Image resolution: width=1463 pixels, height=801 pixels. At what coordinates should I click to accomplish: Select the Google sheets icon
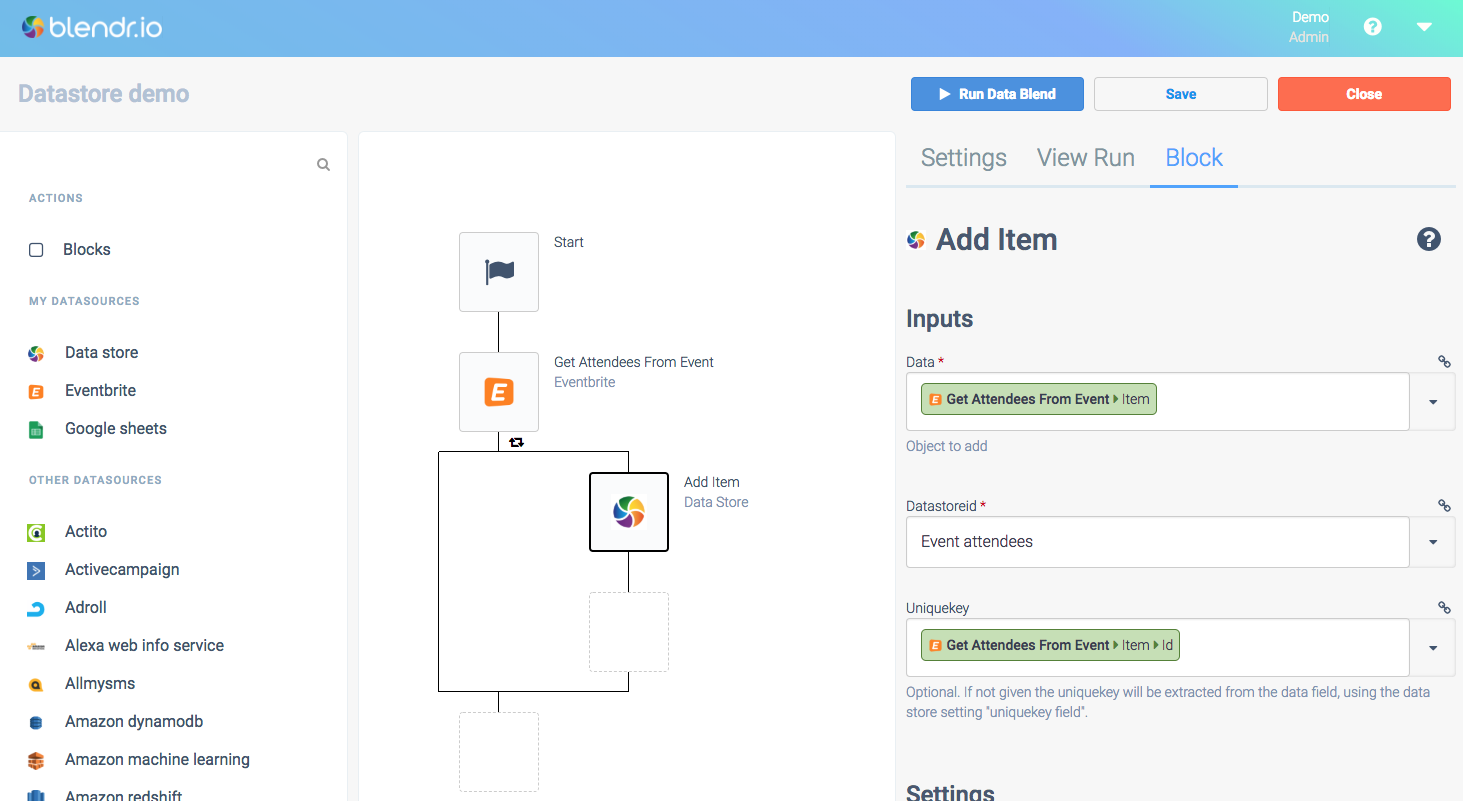(x=36, y=430)
